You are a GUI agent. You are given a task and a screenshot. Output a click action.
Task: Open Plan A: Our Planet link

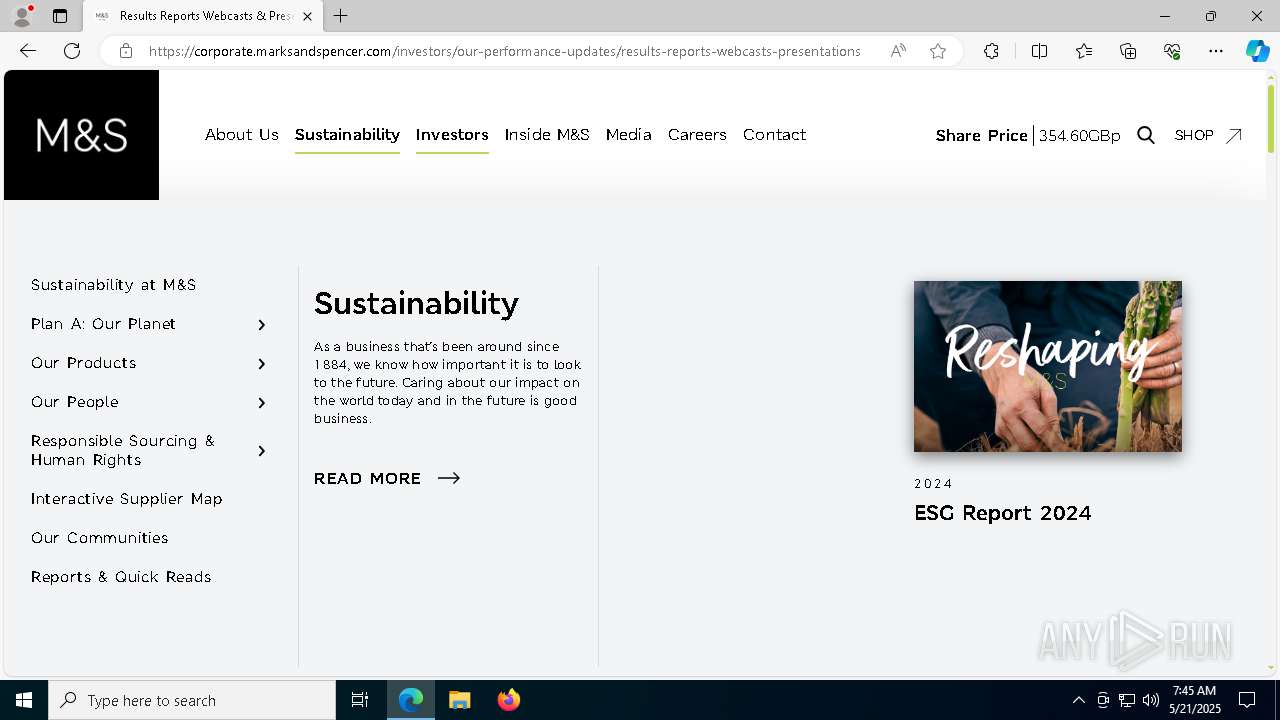(x=103, y=324)
